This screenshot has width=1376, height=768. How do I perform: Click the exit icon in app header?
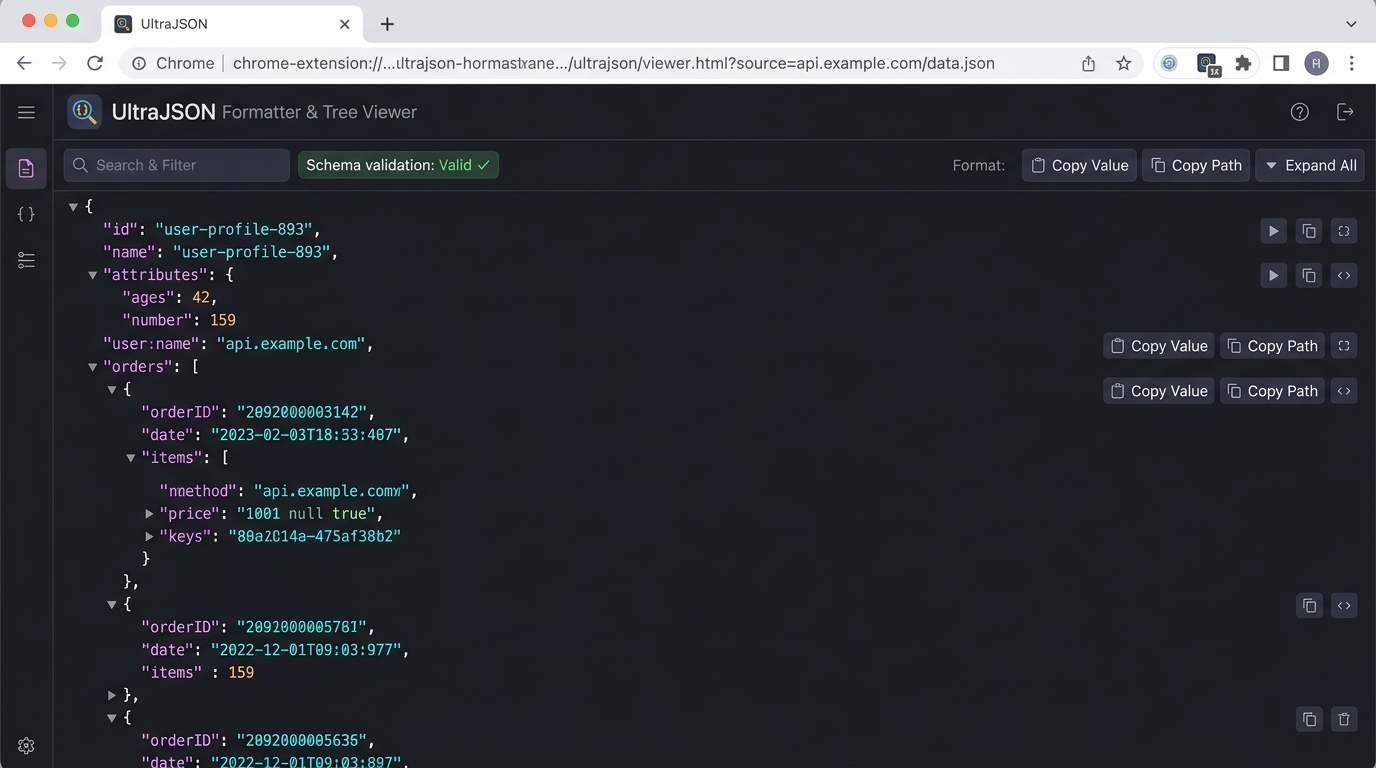[1345, 112]
